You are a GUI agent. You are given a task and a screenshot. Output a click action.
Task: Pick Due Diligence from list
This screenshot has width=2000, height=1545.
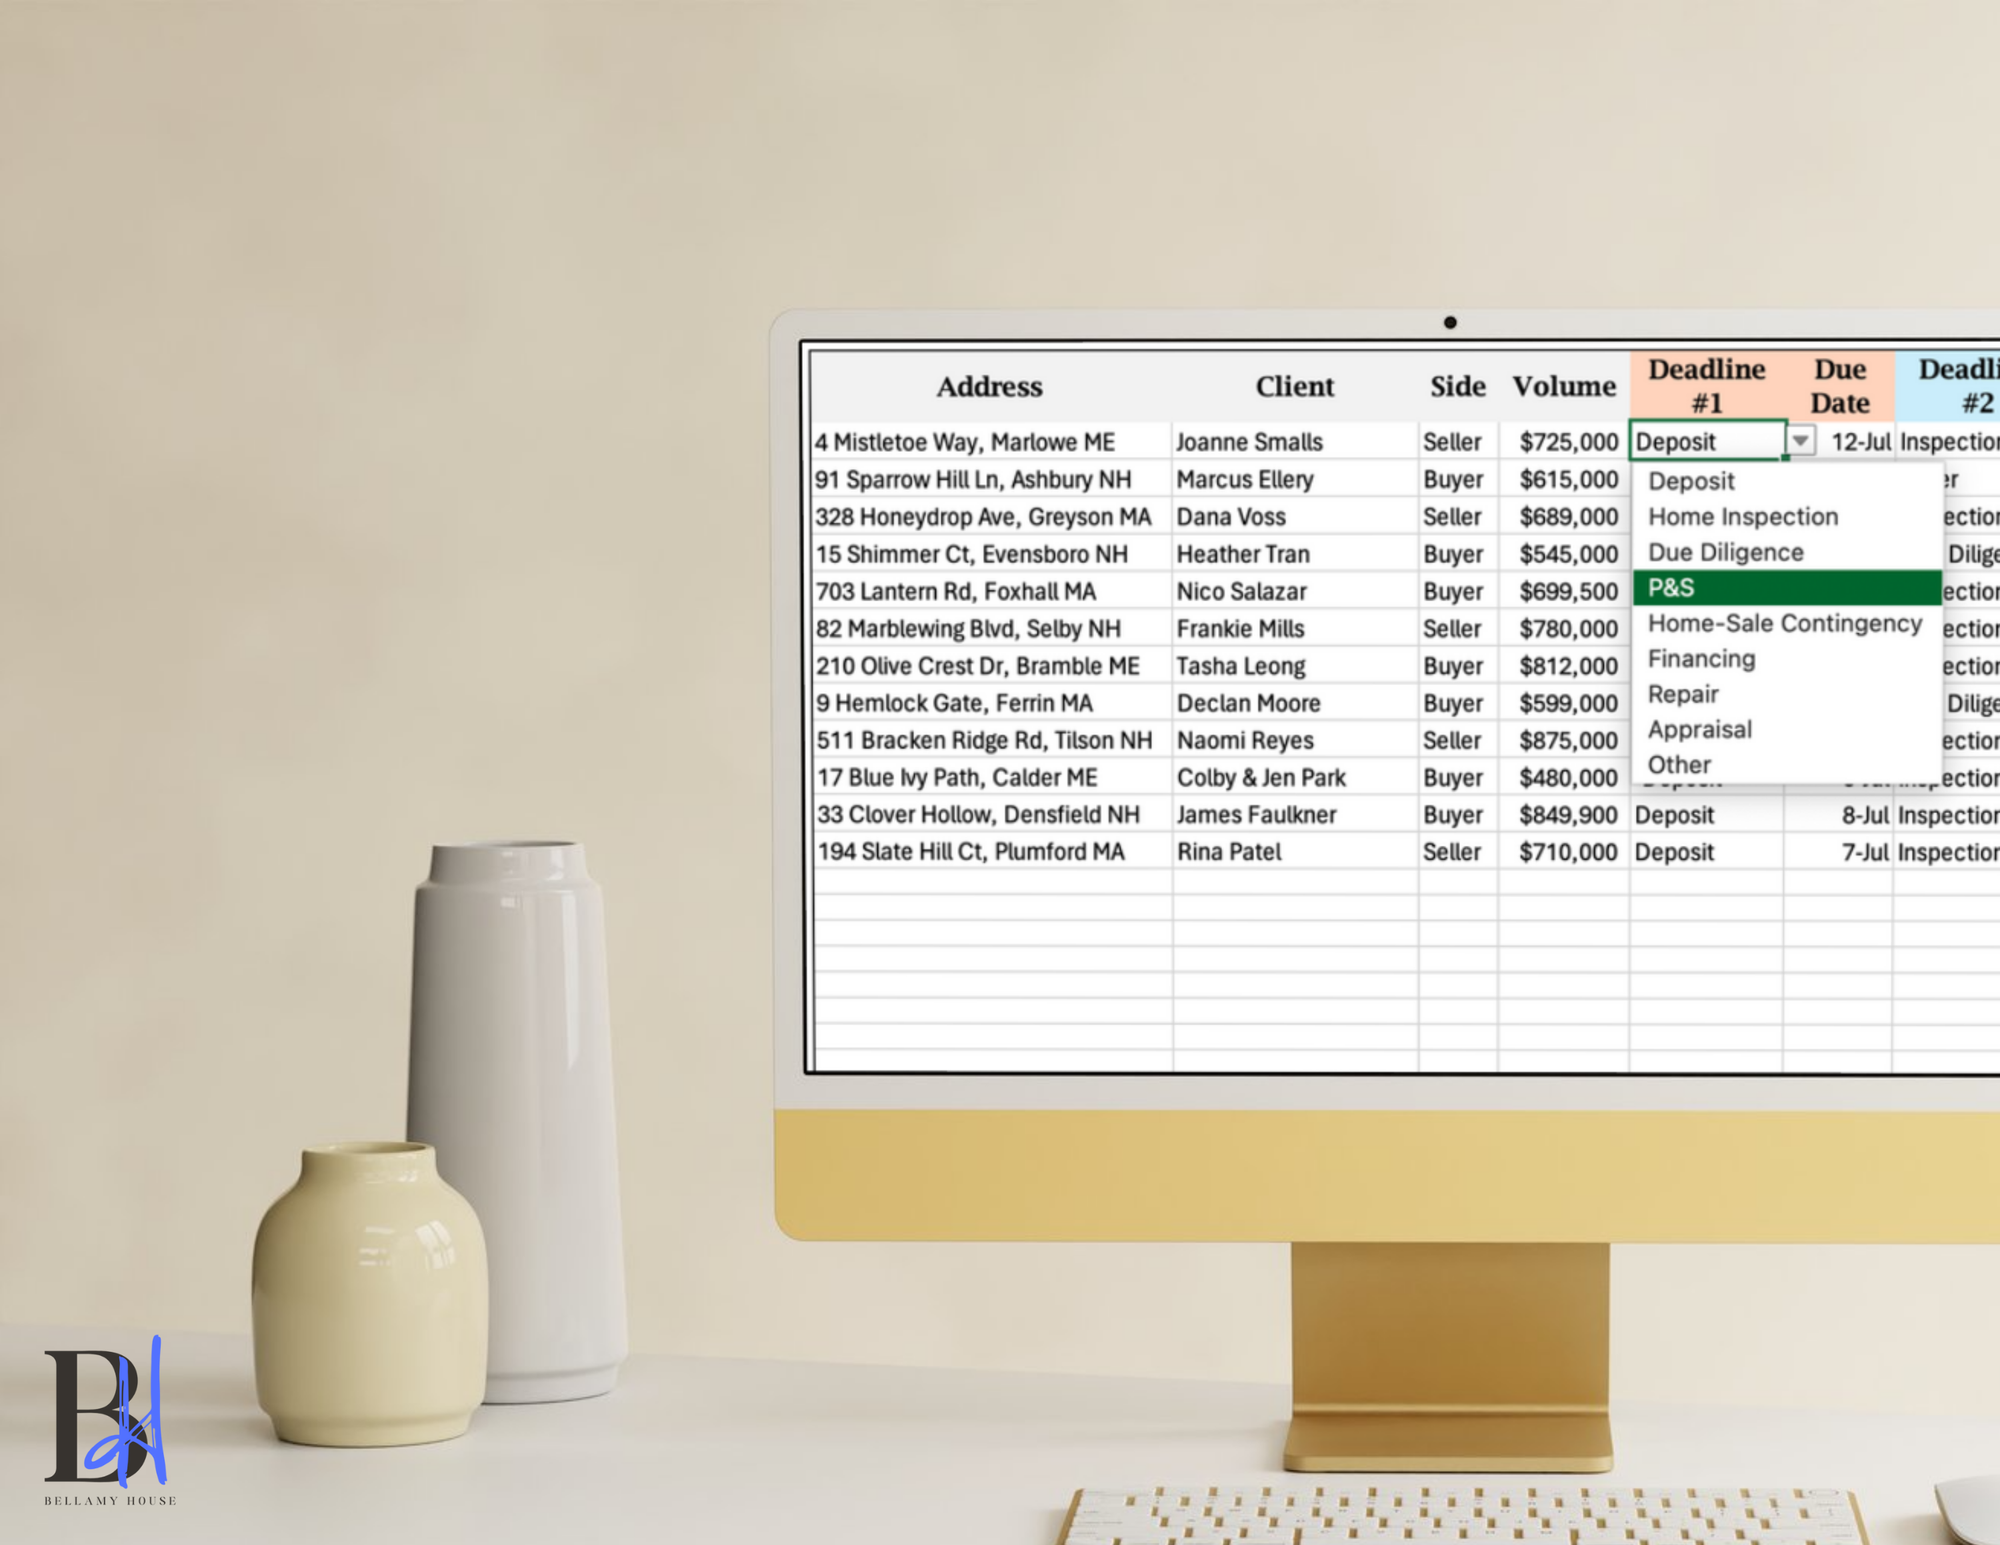[1725, 552]
